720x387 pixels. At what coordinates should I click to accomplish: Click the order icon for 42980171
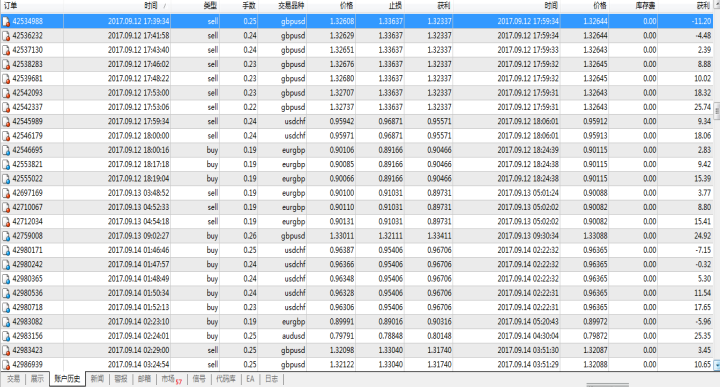tap(6, 251)
